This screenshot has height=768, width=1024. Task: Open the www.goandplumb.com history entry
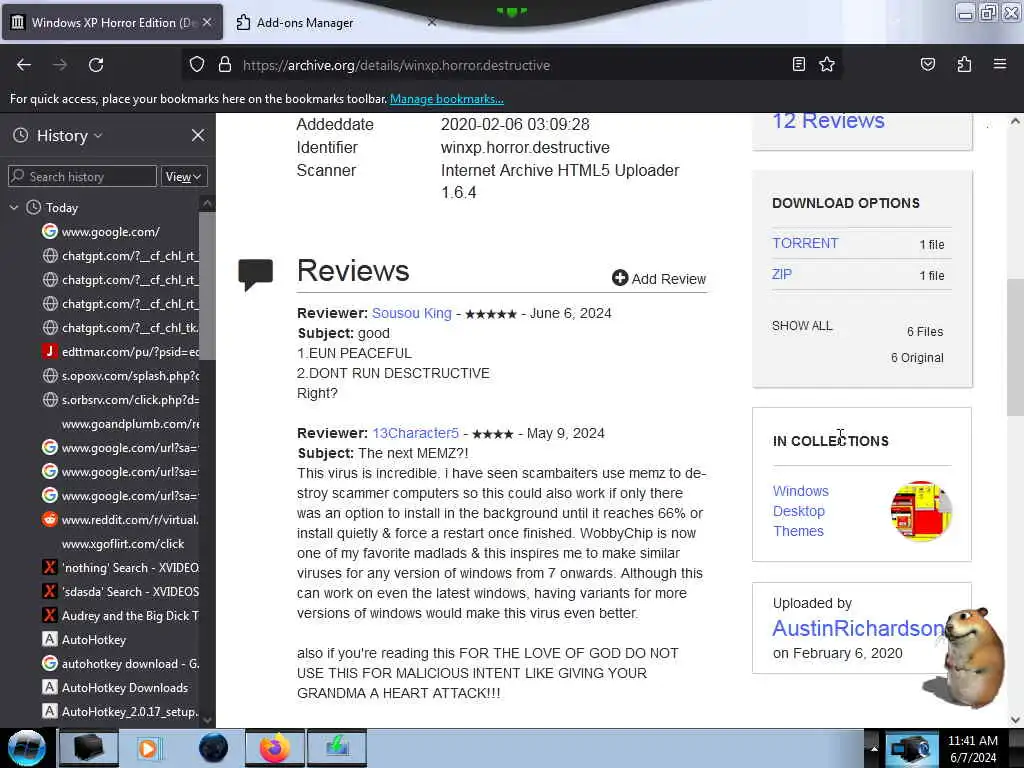click(x=130, y=424)
